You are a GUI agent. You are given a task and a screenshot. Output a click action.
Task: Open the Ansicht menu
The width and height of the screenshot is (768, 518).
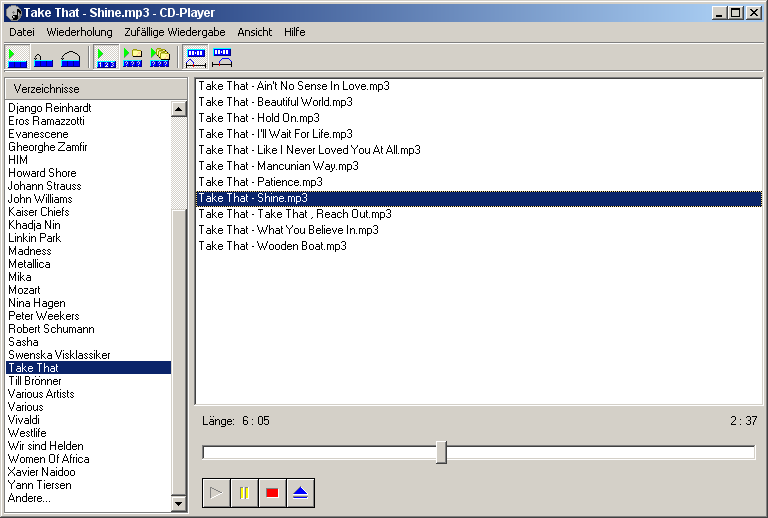255,32
